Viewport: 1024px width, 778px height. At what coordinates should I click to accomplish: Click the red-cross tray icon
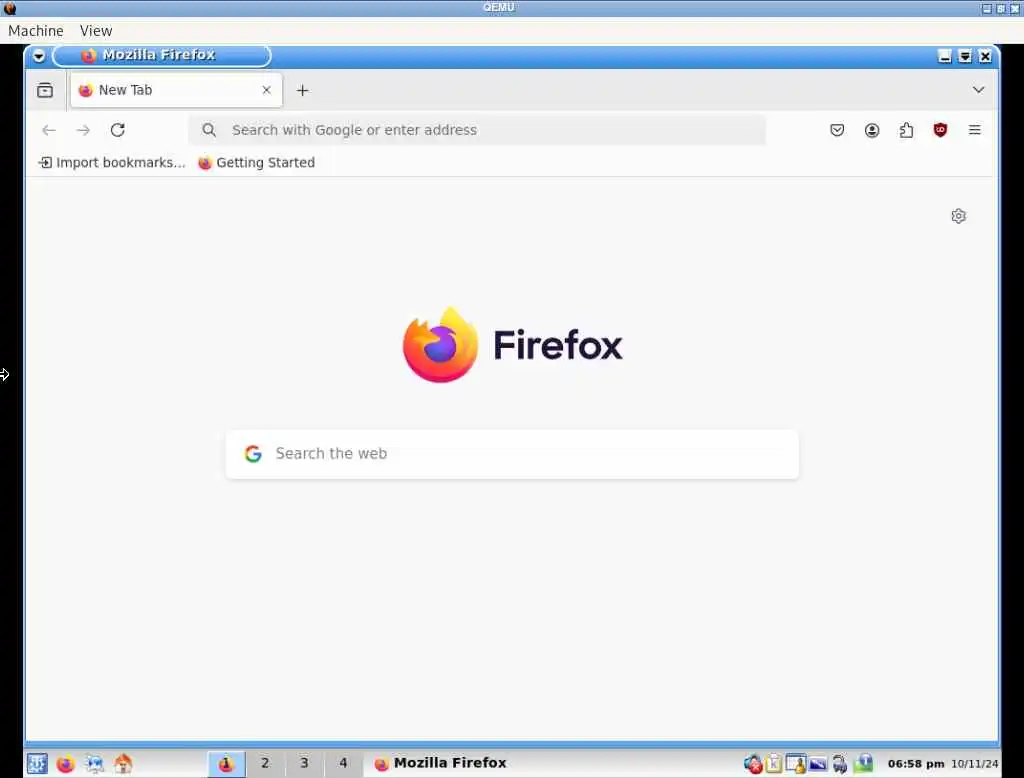pyautogui.click(x=752, y=763)
